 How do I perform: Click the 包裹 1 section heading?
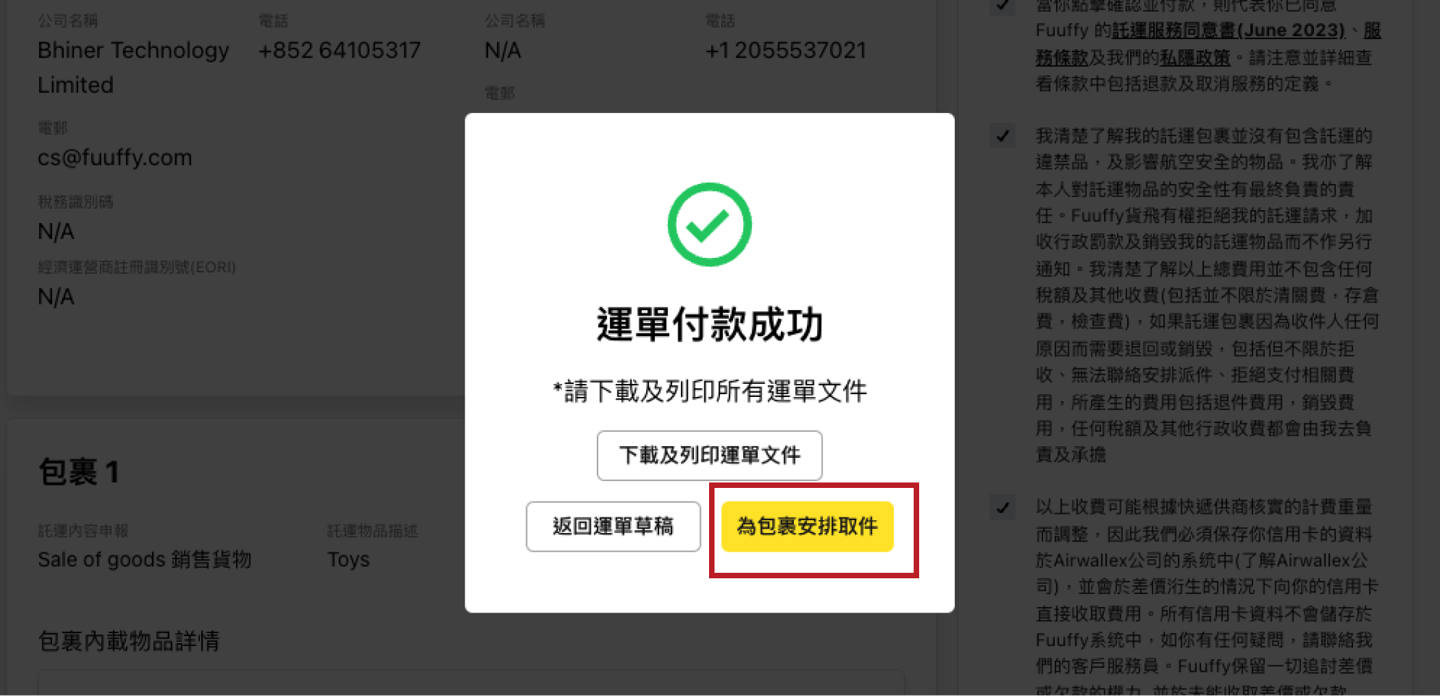click(79, 472)
